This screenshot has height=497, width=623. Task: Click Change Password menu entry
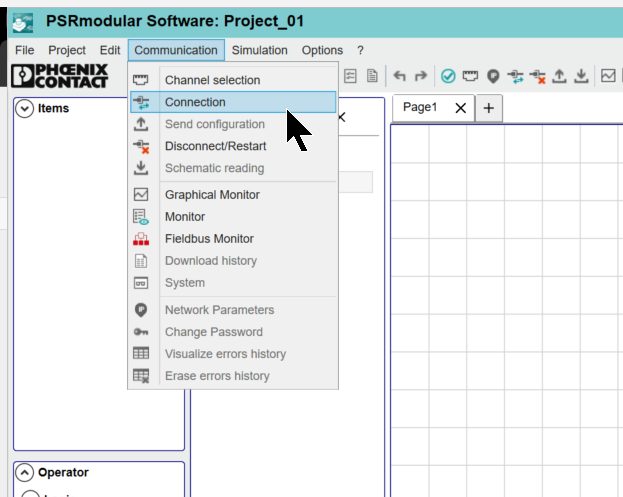pos(233,332)
